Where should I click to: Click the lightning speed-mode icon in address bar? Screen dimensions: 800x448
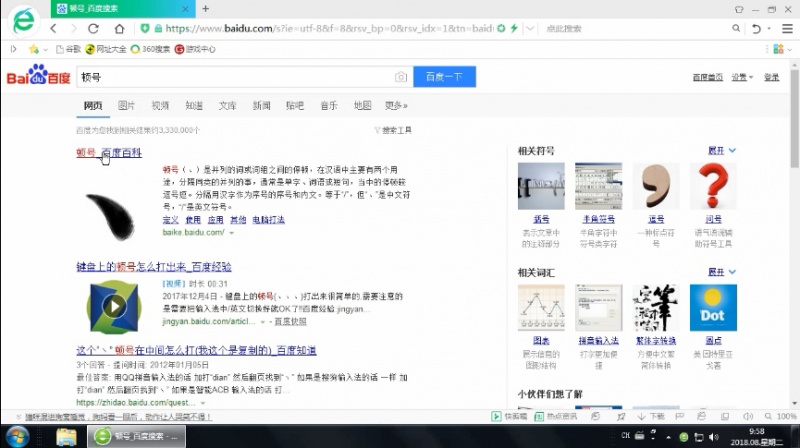click(514, 29)
